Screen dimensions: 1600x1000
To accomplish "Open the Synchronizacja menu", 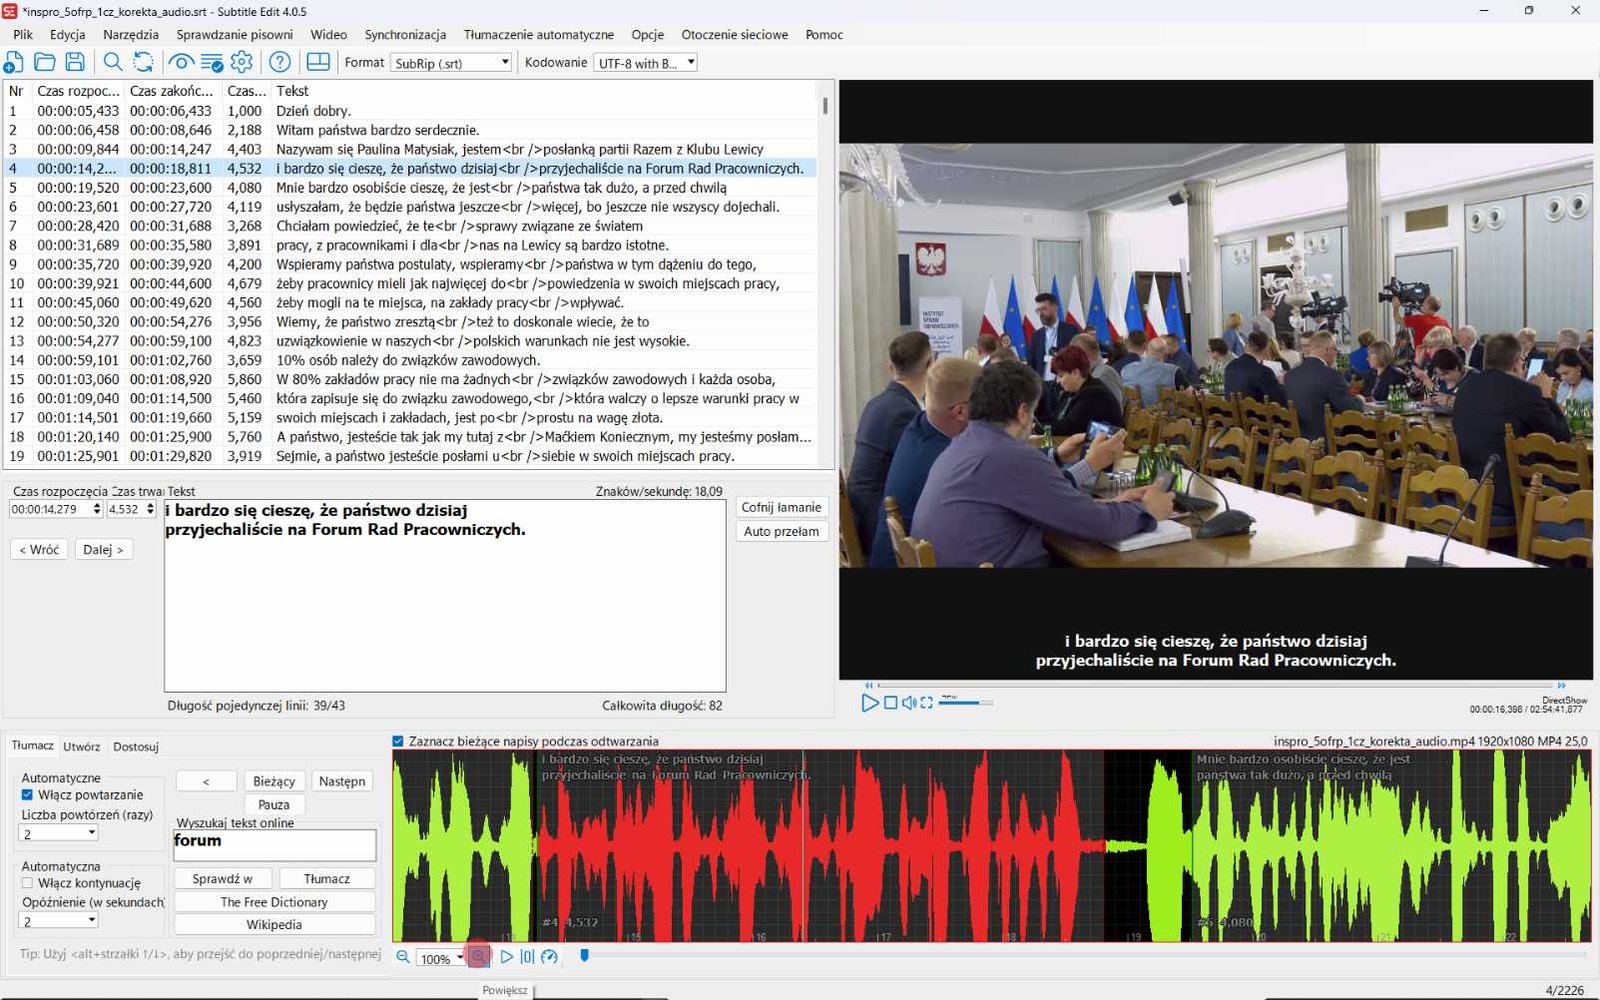I will coord(405,34).
